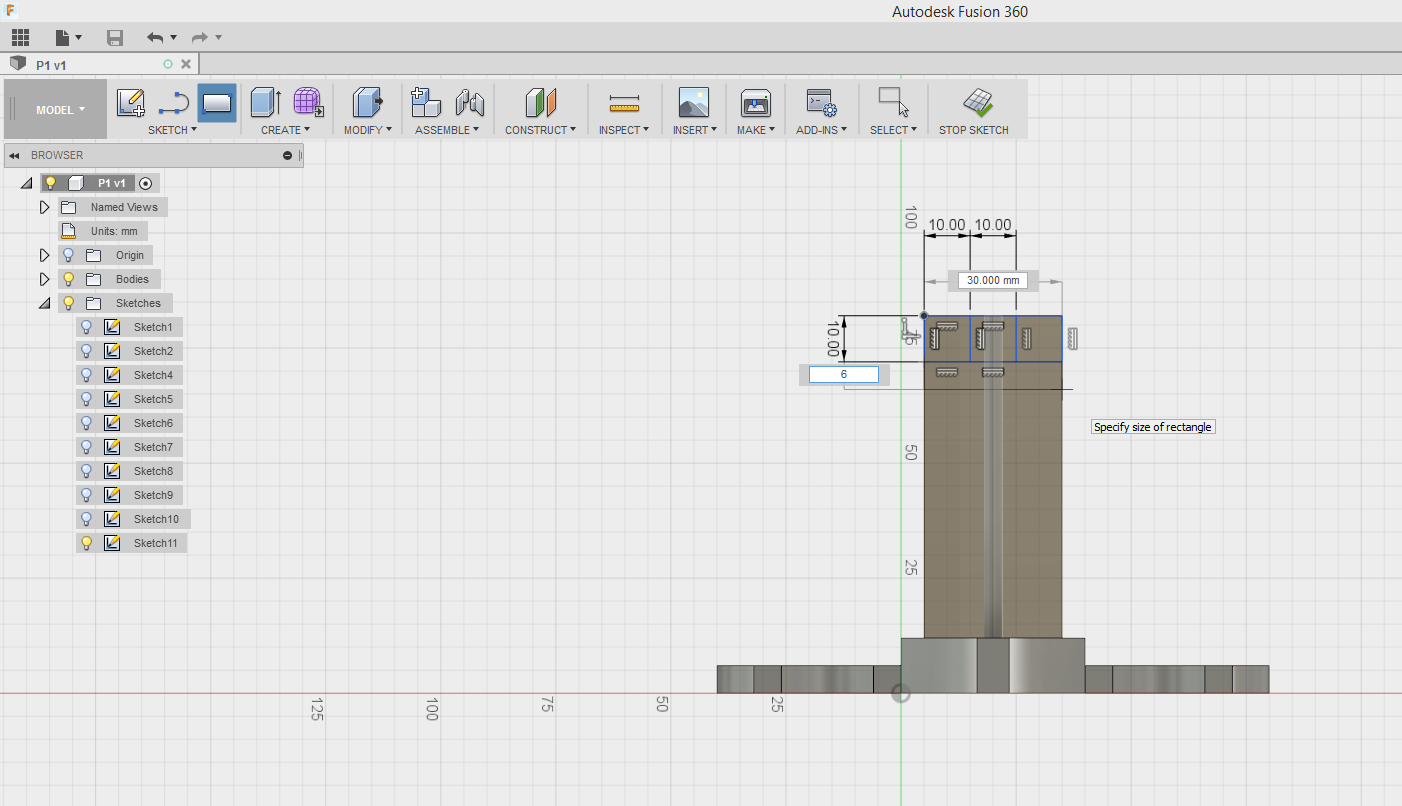This screenshot has height=806, width=1402.
Task: Open the Undo history dropdown arrow
Action: (x=173, y=38)
